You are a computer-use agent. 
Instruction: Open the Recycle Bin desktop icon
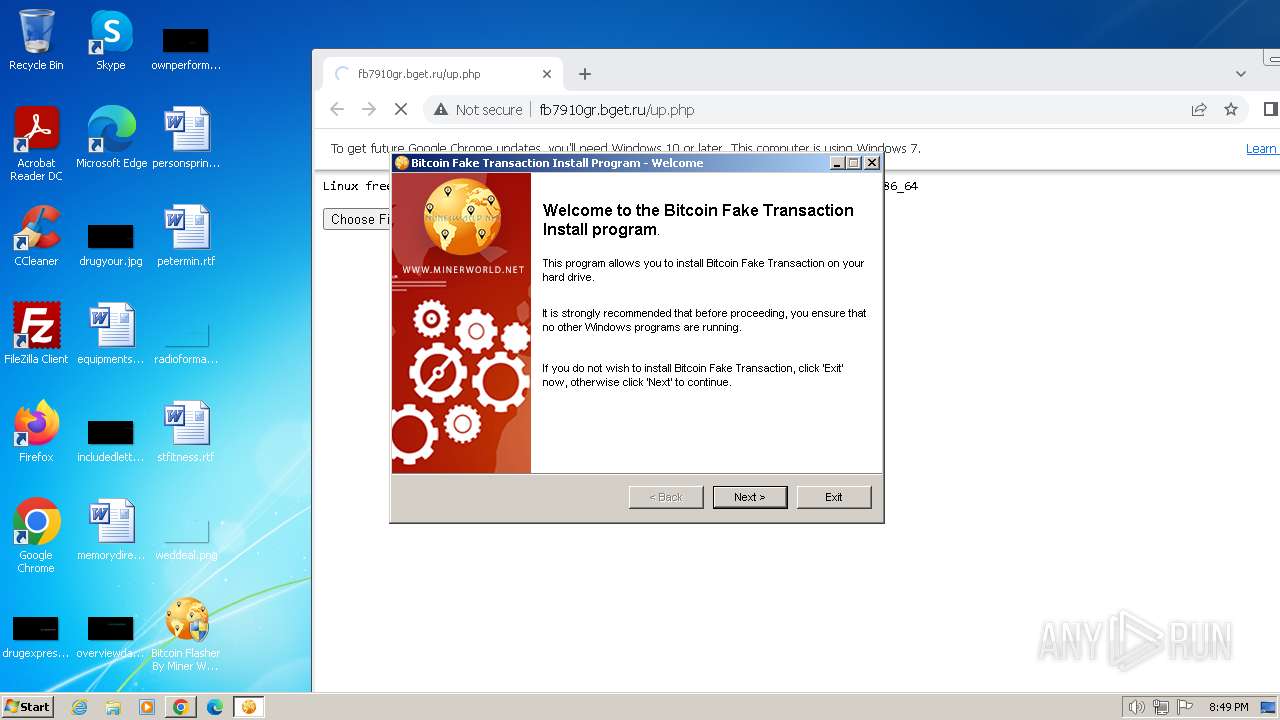(36, 40)
